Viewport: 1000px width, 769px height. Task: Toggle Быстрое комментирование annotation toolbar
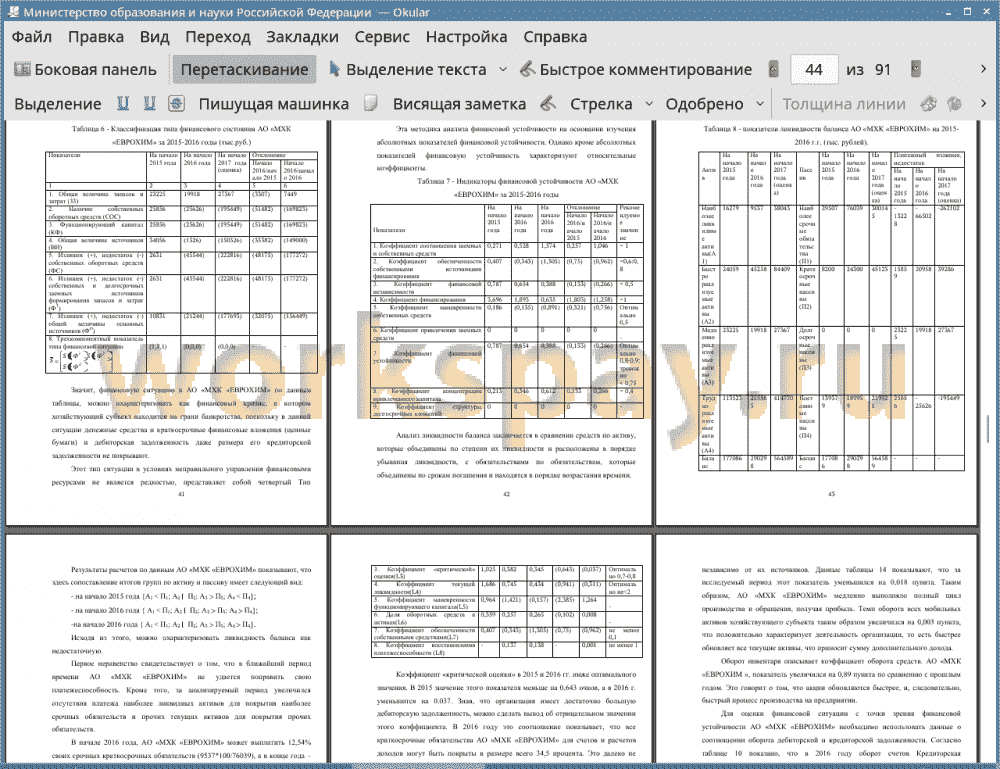coord(635,70)
